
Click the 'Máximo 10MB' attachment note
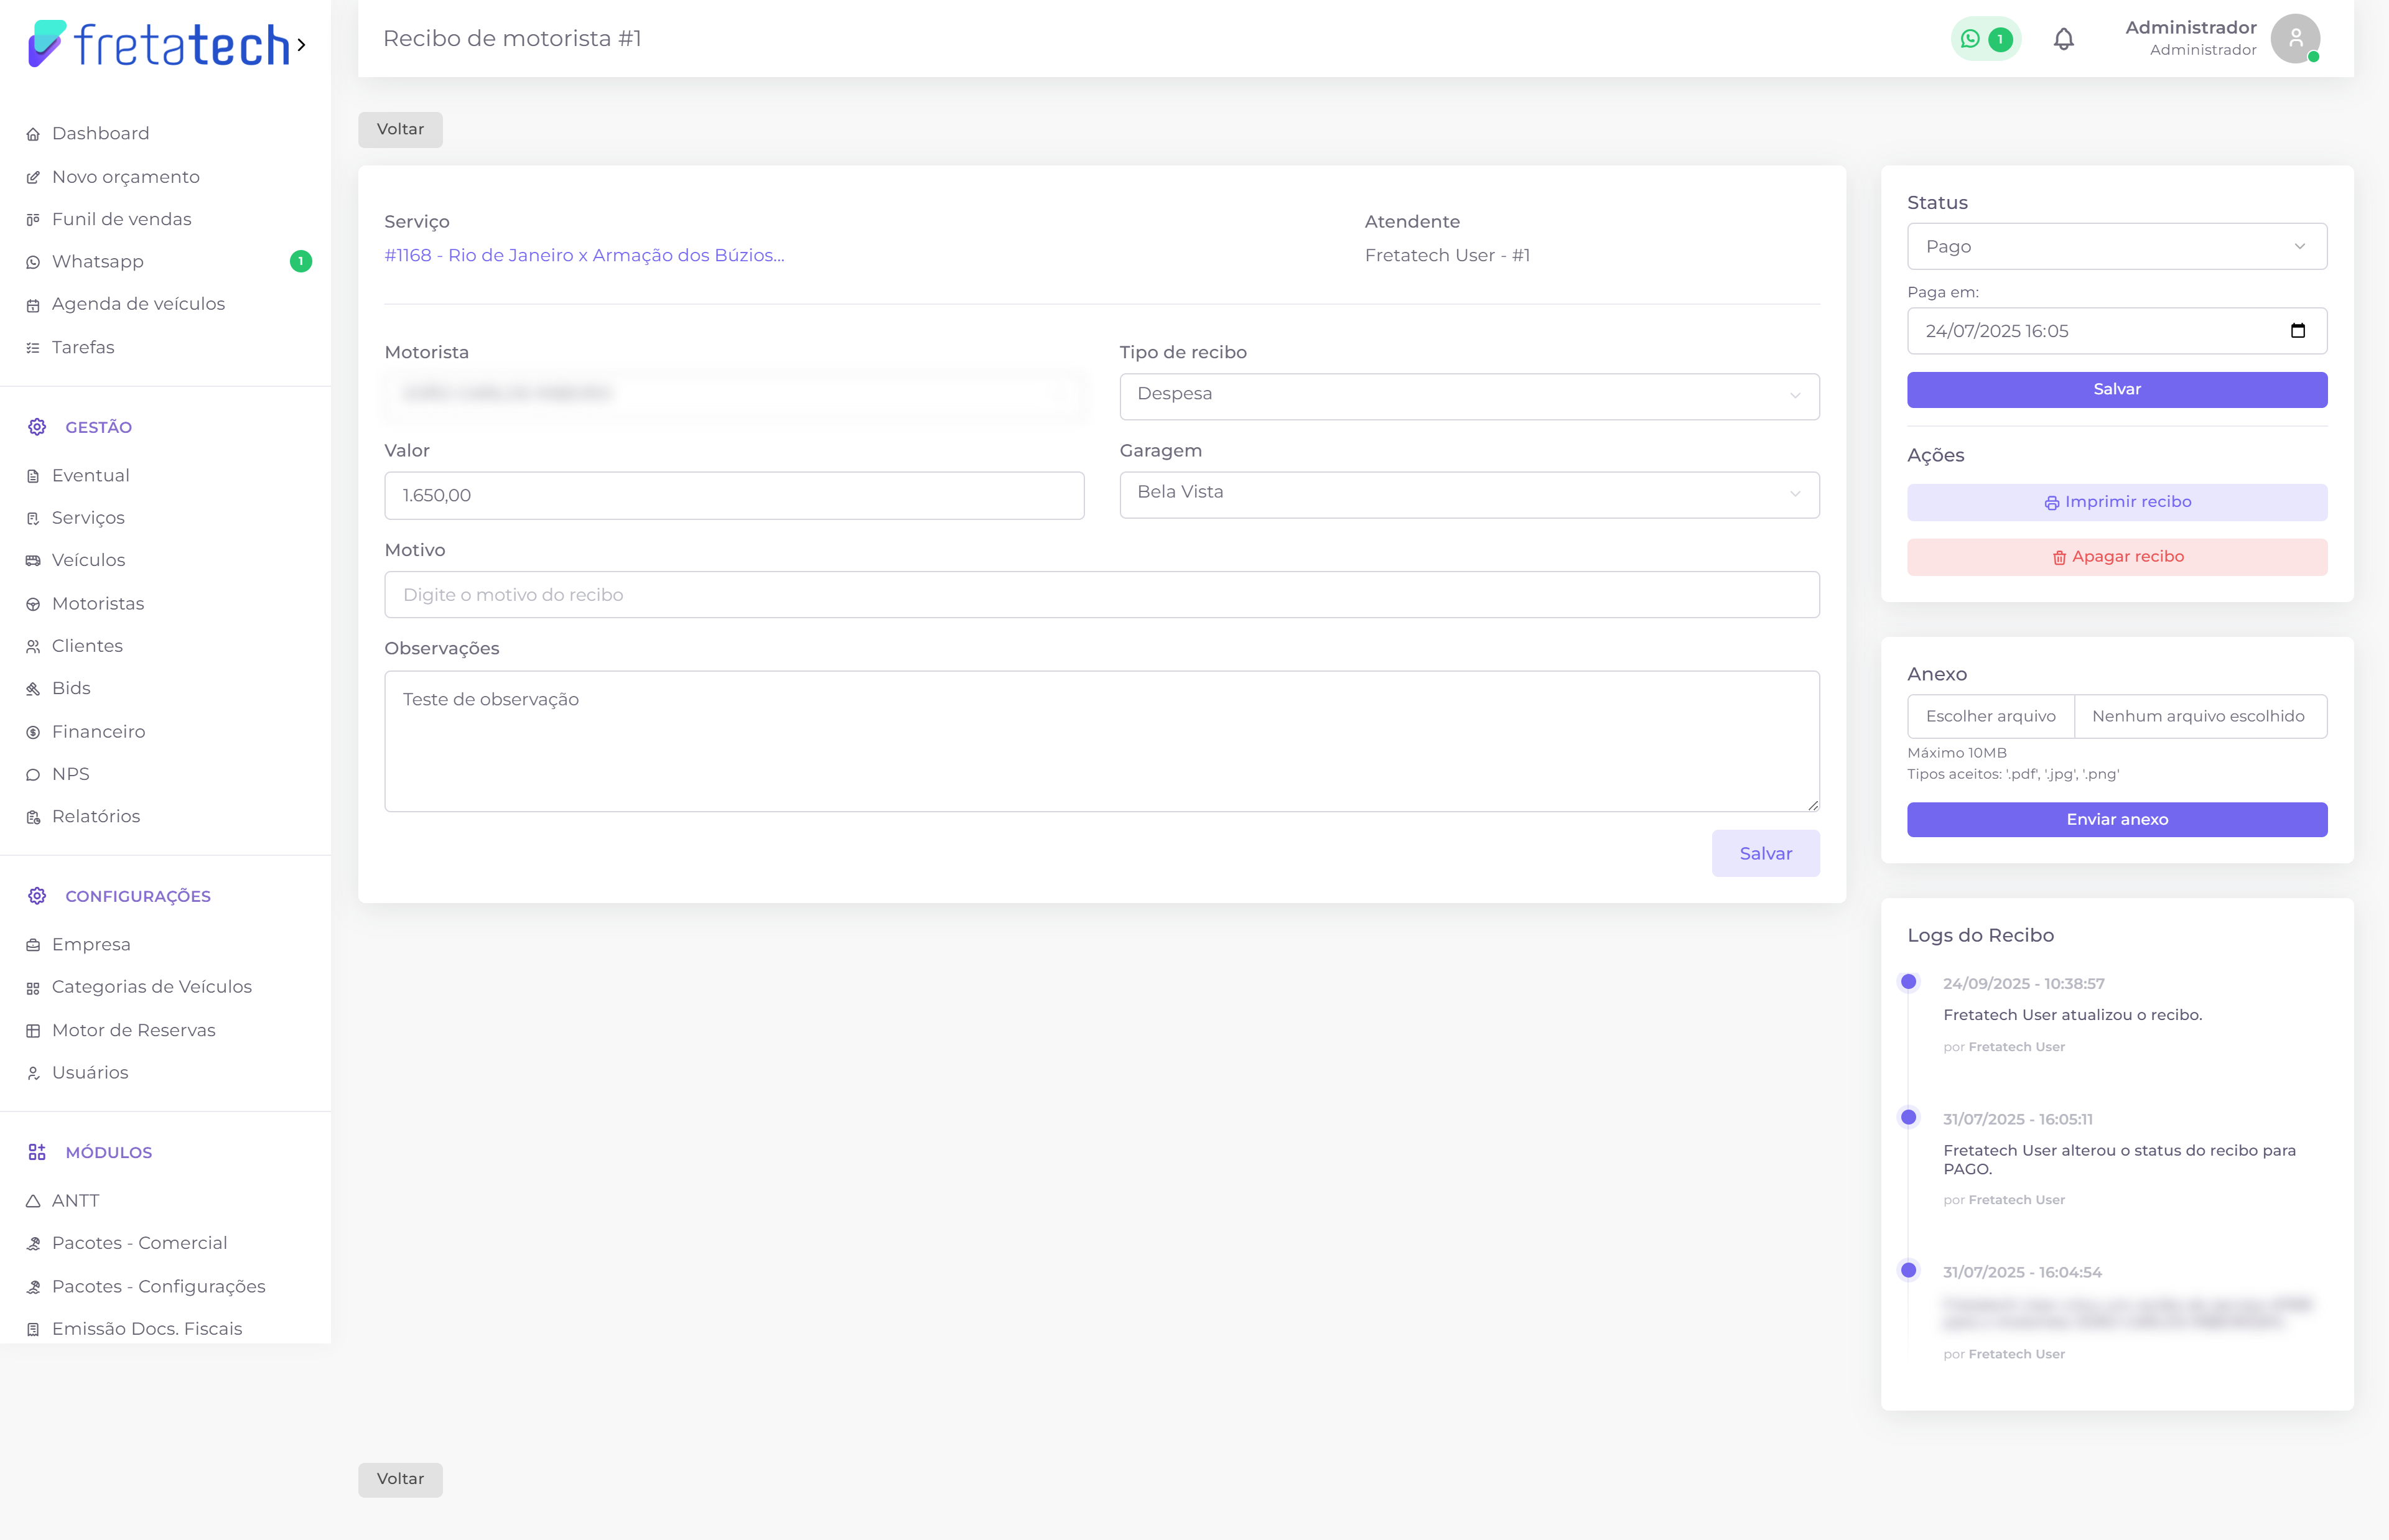click(x=1956, y=753)
